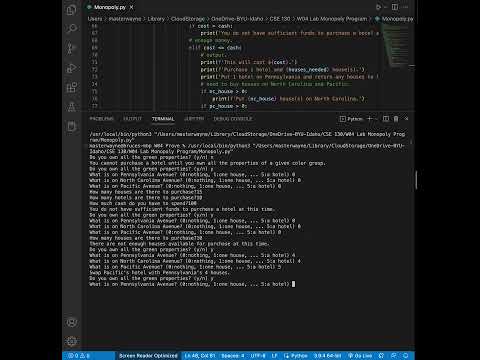Image resolution: width=480 pixels, height=360 pixels.
Task: Click line number 76 in the gutter
Action: pyautogui.click(x=95, y=99)
